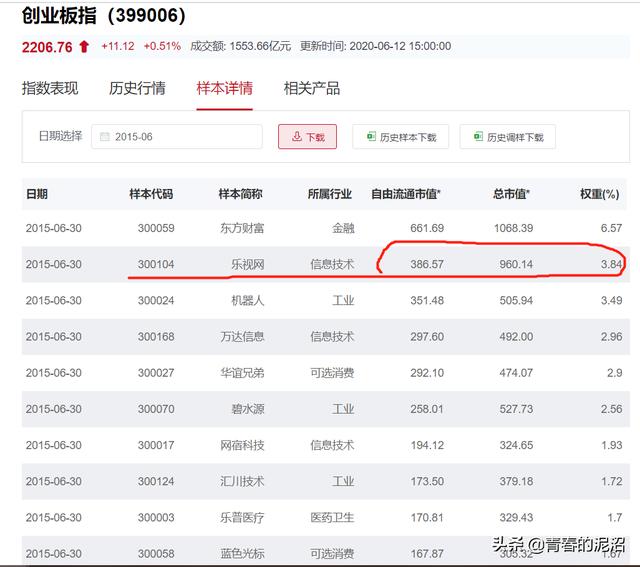Switch to the 历史行情 tab

[x=137, y=88]
